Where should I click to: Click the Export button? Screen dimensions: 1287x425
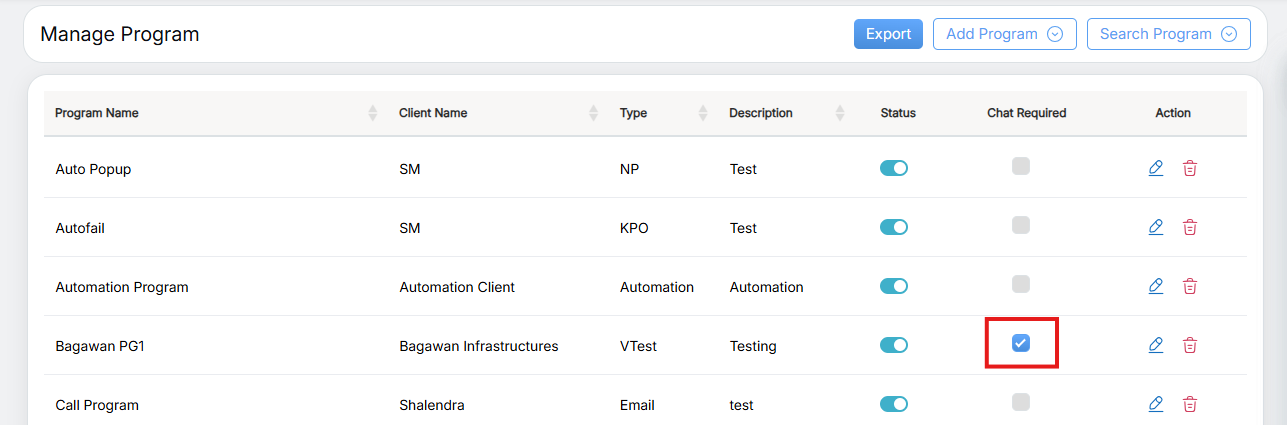point(888,34)
